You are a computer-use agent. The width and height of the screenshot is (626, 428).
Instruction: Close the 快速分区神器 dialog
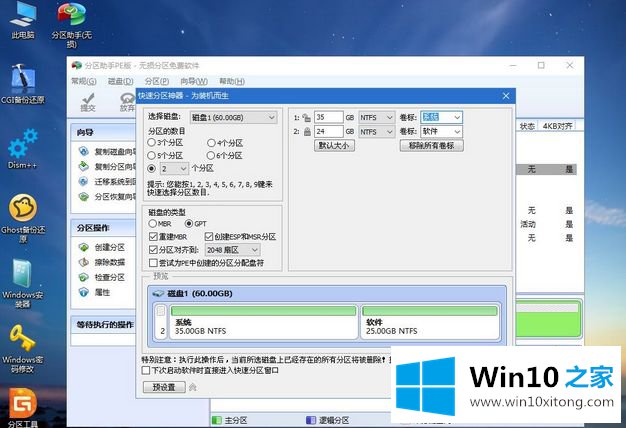coord(506,96)
